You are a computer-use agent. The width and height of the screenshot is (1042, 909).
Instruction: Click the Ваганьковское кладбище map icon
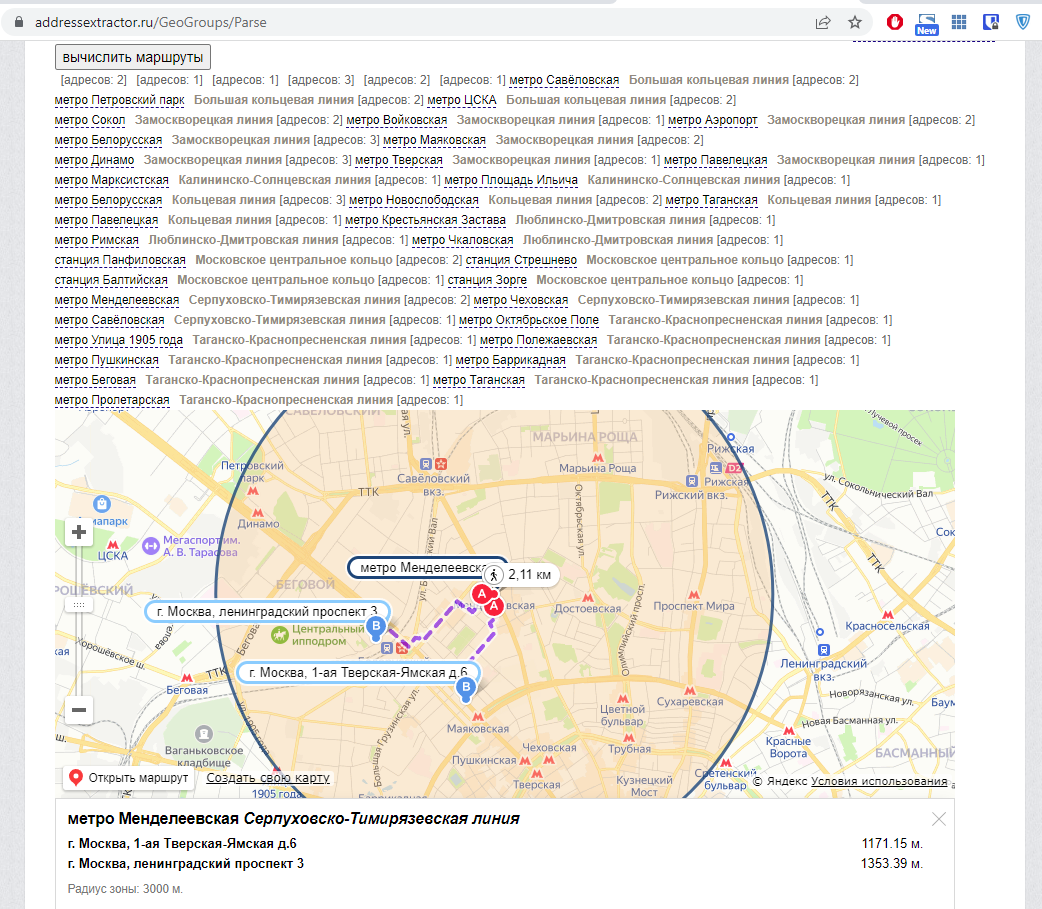[x=204, y=734]
